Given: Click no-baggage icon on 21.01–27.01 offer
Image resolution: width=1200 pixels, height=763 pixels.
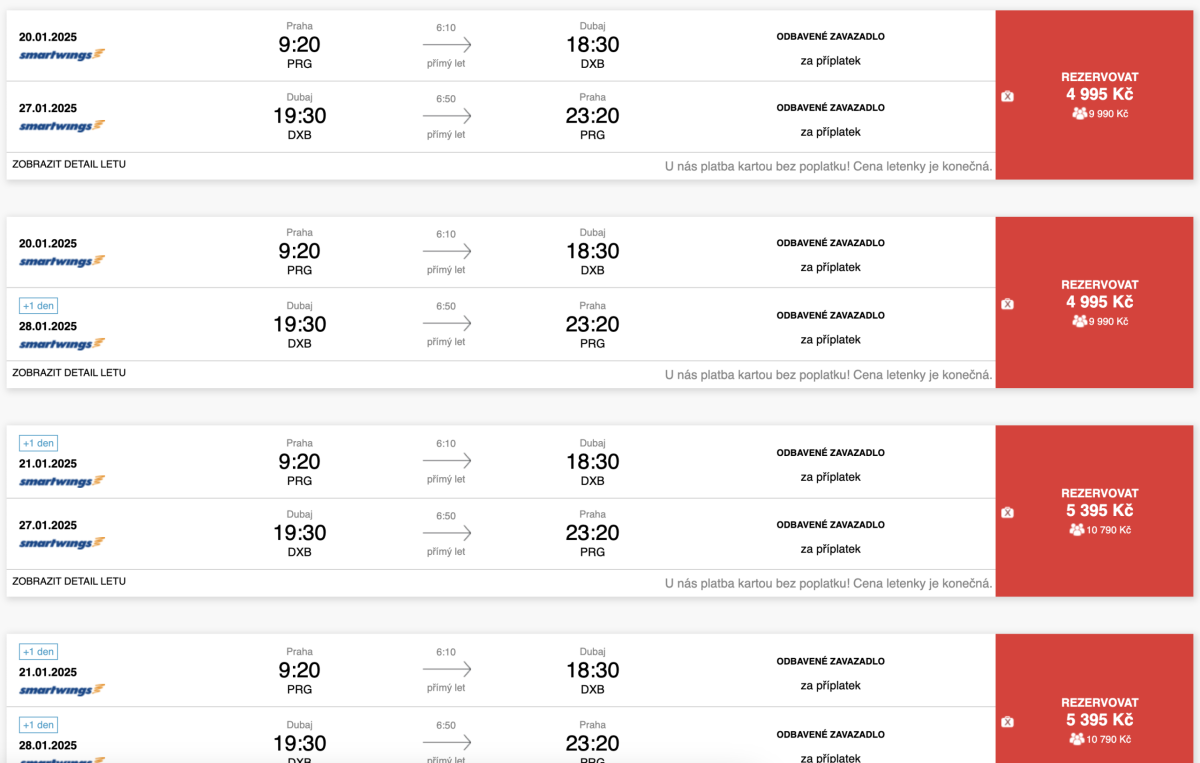Looking at the screenshot, I should [x=1007, y=513].
